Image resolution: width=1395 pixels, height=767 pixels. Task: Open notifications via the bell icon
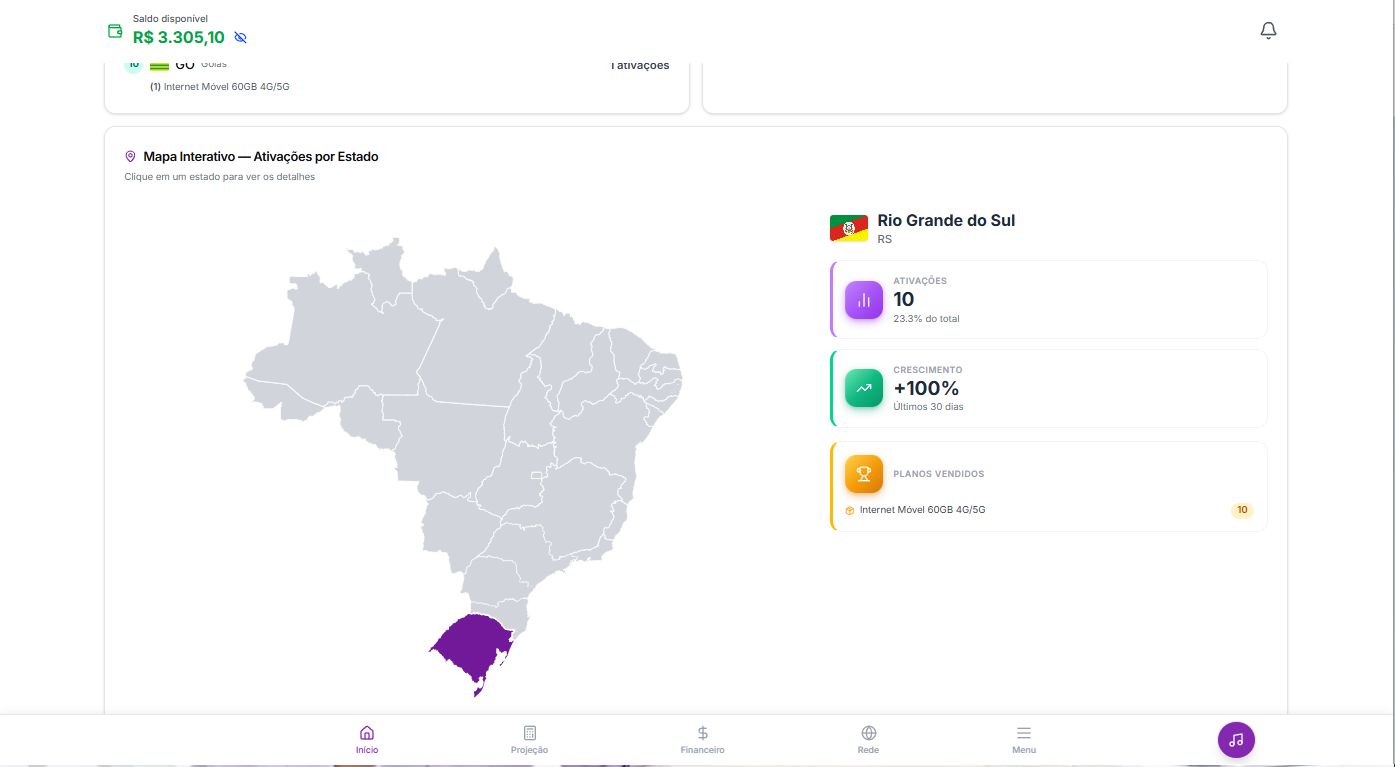tap(1268, 30)
